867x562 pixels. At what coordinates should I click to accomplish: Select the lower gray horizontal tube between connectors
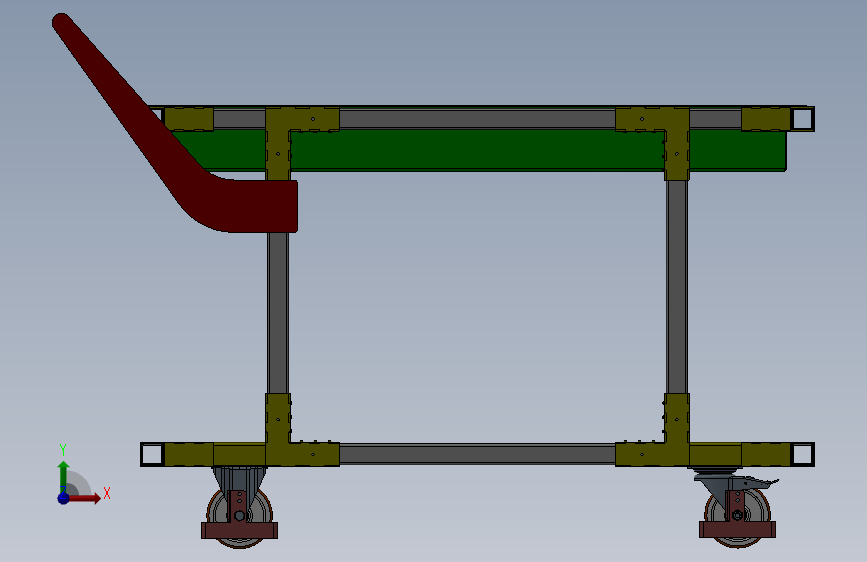(477, 454)
